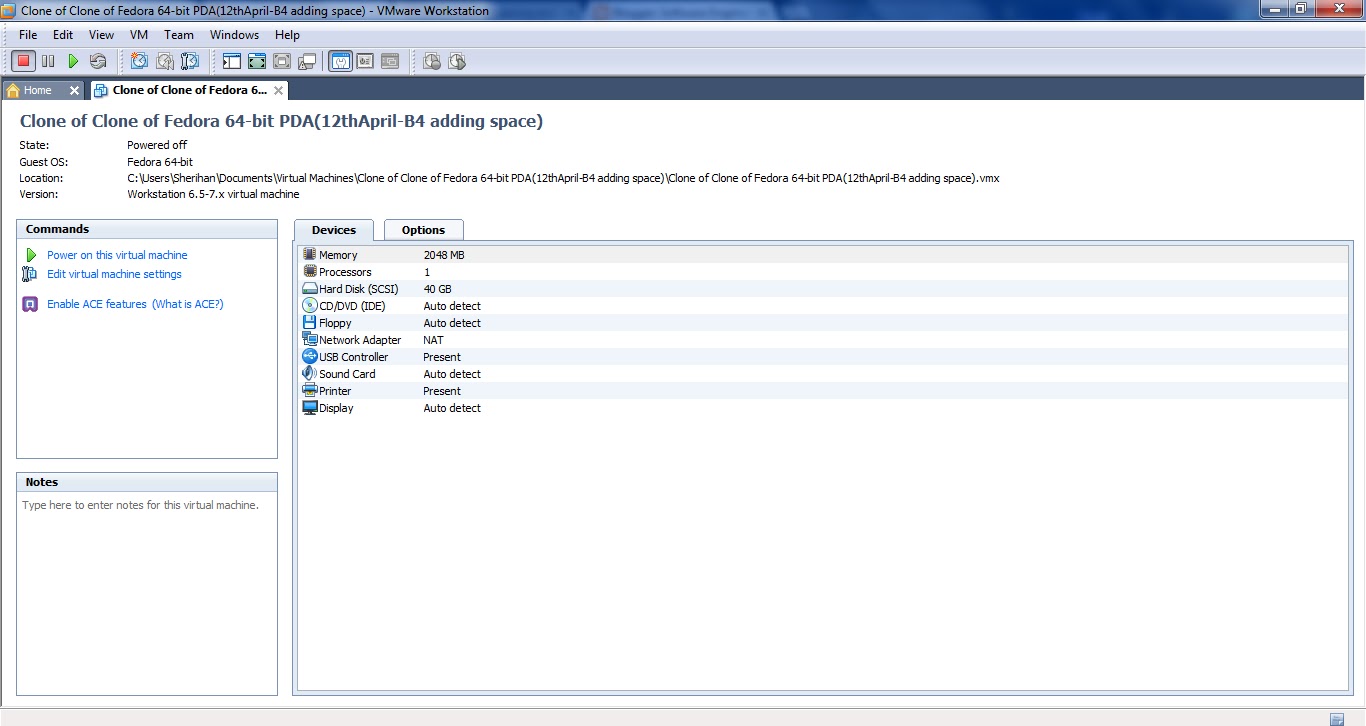Open the Windows menu

pyautogui.click(x=234, y=35)
